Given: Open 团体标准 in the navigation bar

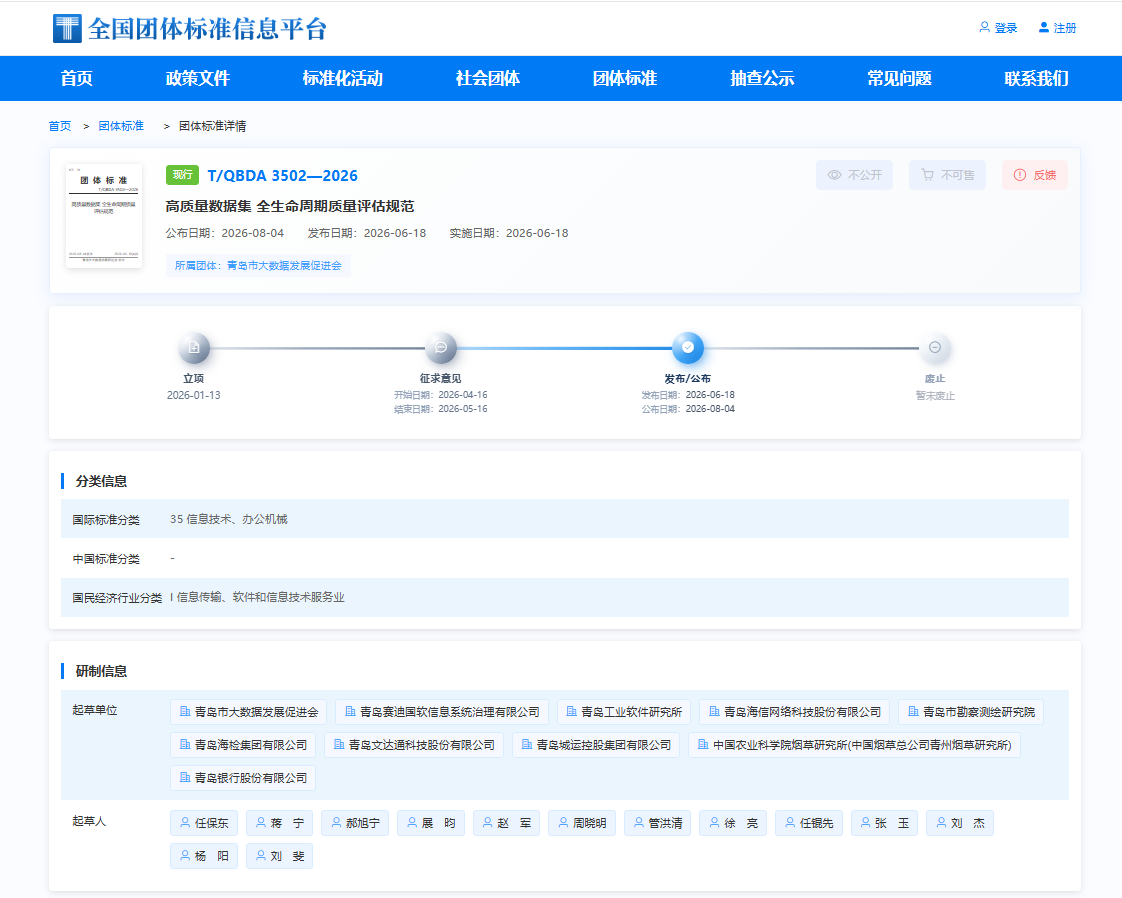Looking at the screenshot, I should (x=625, y=78).
